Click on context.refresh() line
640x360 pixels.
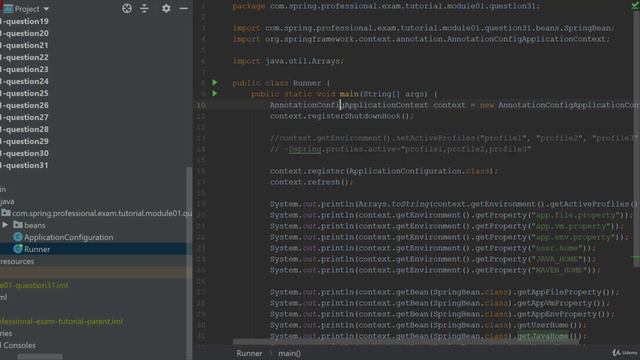(311, 182)
